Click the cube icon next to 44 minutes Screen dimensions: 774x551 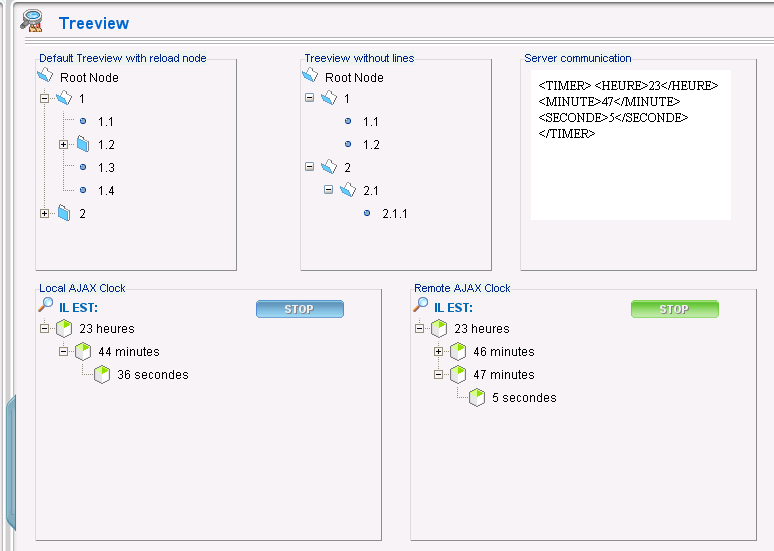click(x=83, y=351)
